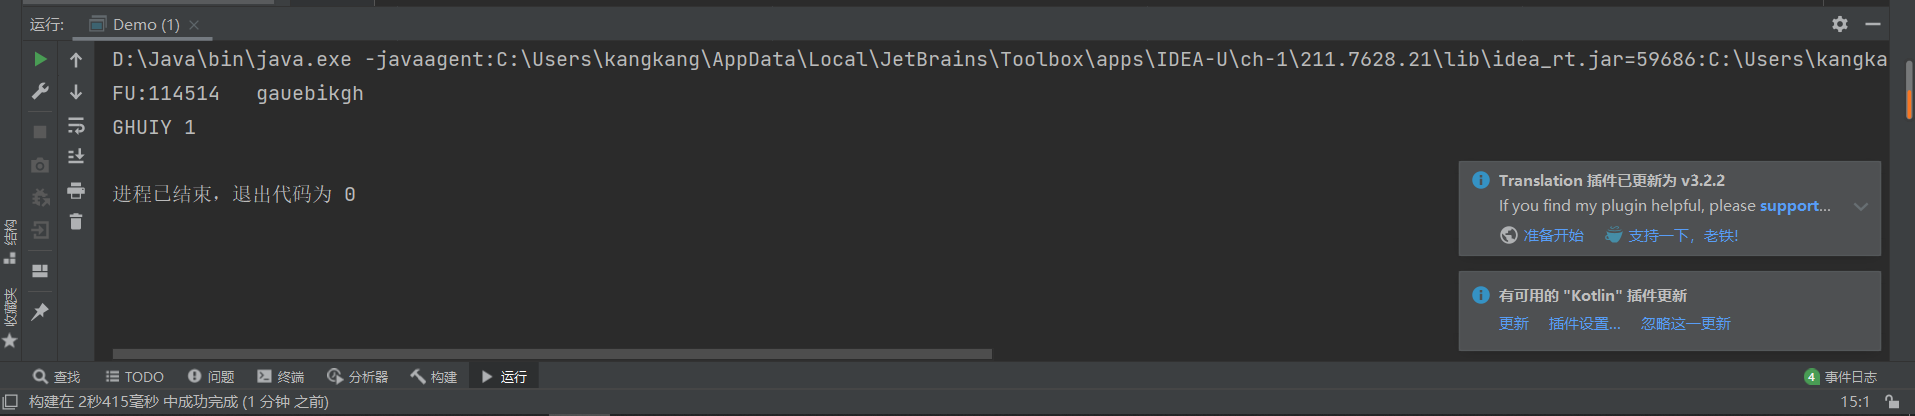Click the restore layout icon
Viewport: 1915px width, 416px height.
tap(40, 271)
